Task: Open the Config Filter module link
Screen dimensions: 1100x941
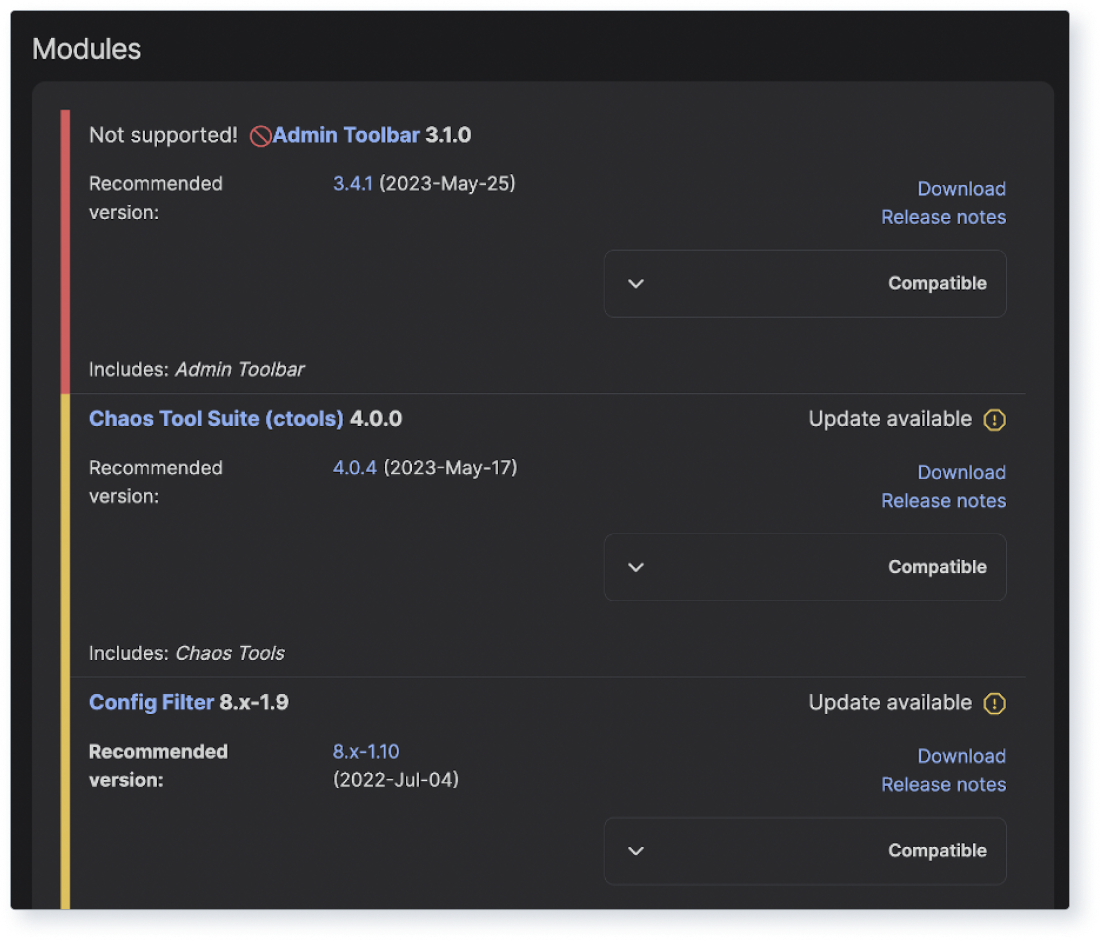Action: click(151, 702)
